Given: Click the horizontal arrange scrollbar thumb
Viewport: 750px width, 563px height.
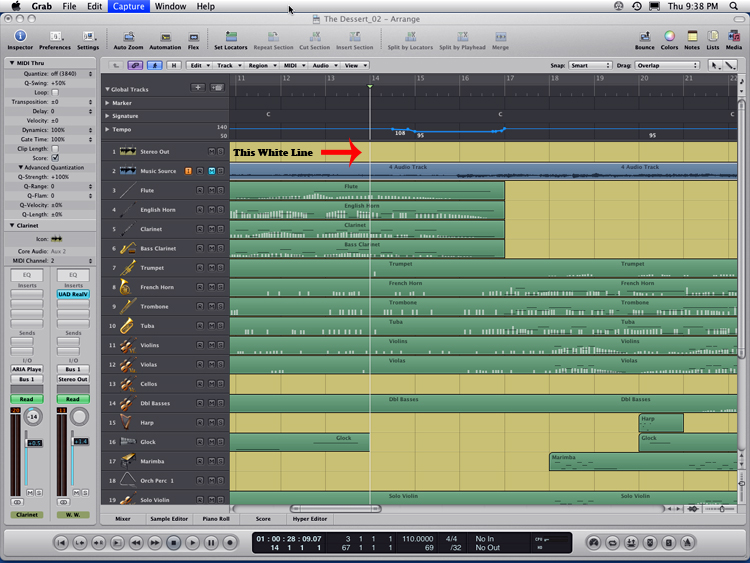Looking at the screenshot, I should coord(335,508).
